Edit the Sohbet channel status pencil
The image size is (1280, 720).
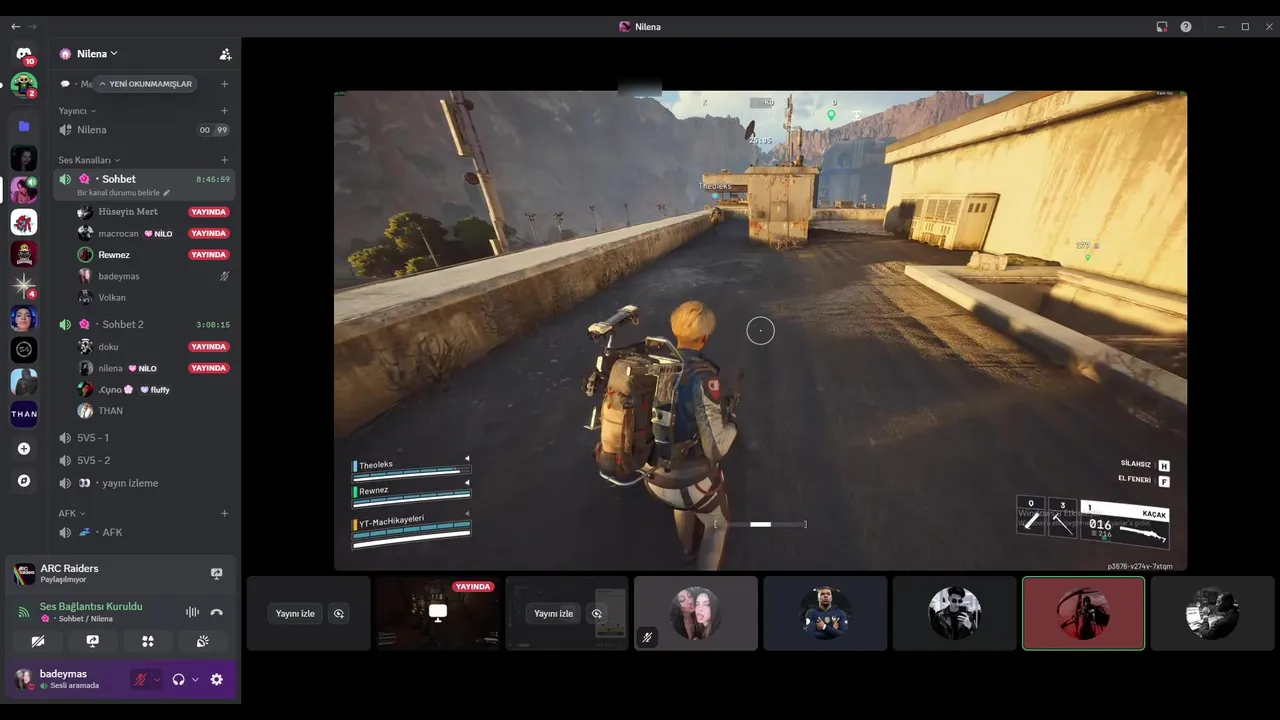click(x=167, y=193)
